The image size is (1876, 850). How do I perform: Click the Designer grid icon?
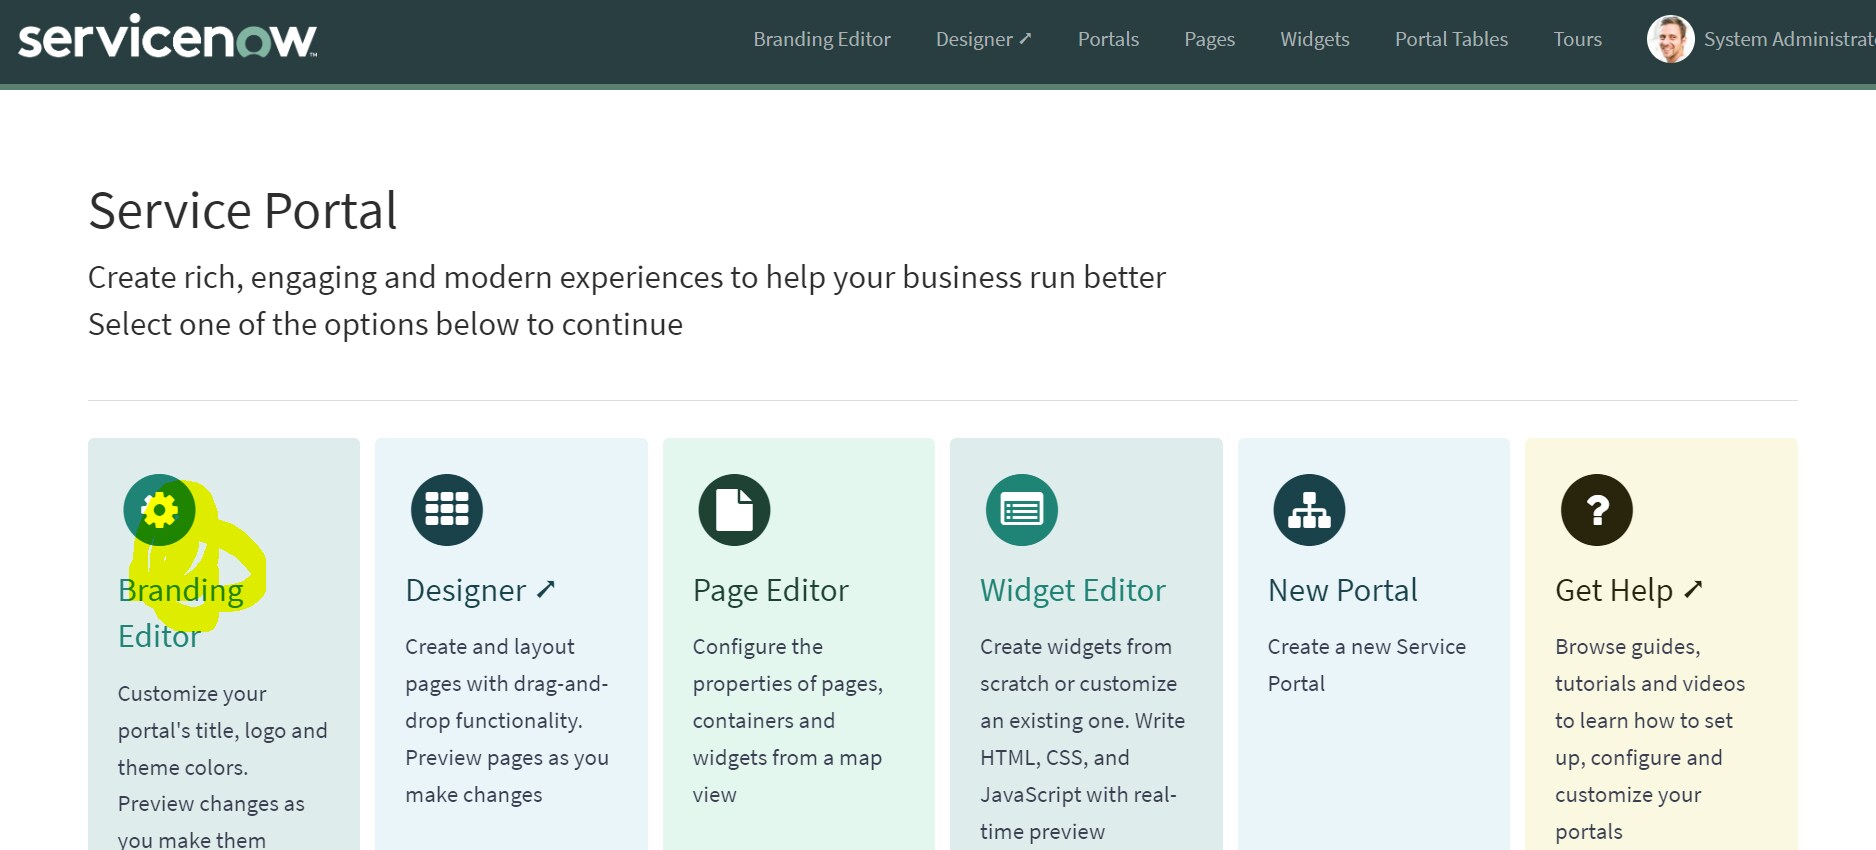[447, 510]
